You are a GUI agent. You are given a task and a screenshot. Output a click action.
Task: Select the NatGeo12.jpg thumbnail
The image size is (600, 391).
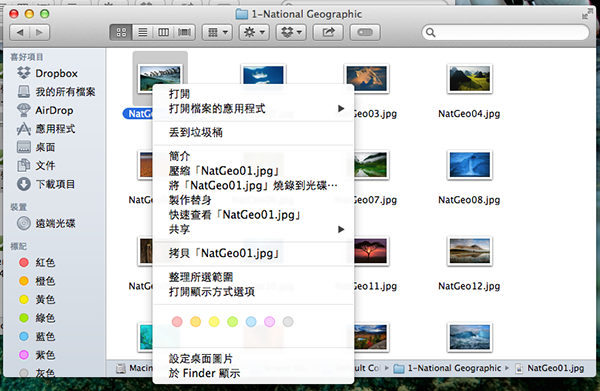470,251
